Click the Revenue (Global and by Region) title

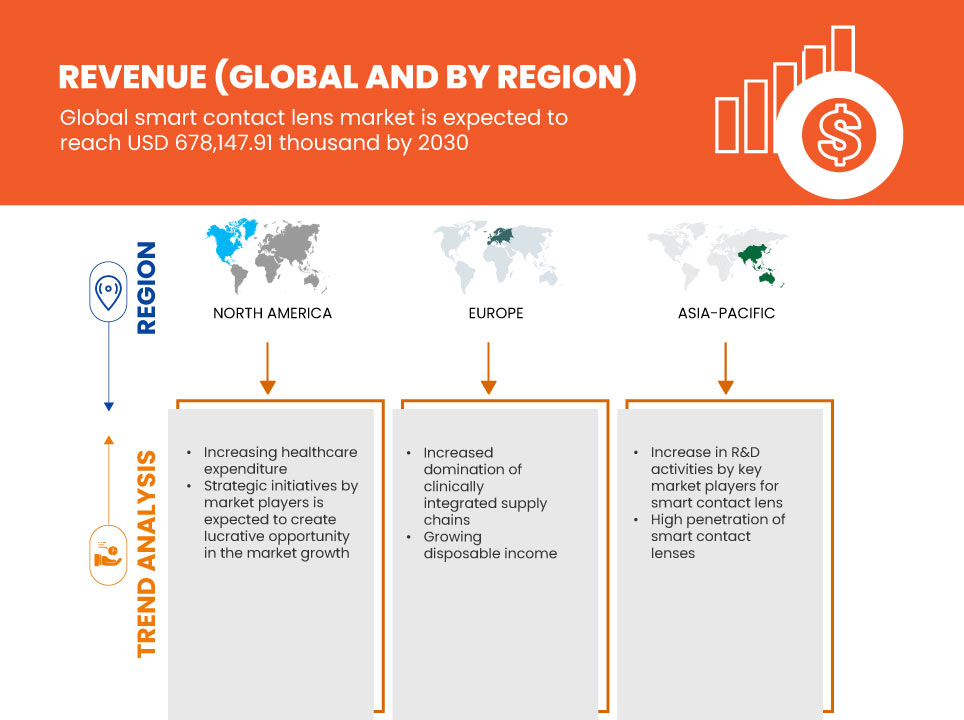(347, 78)
